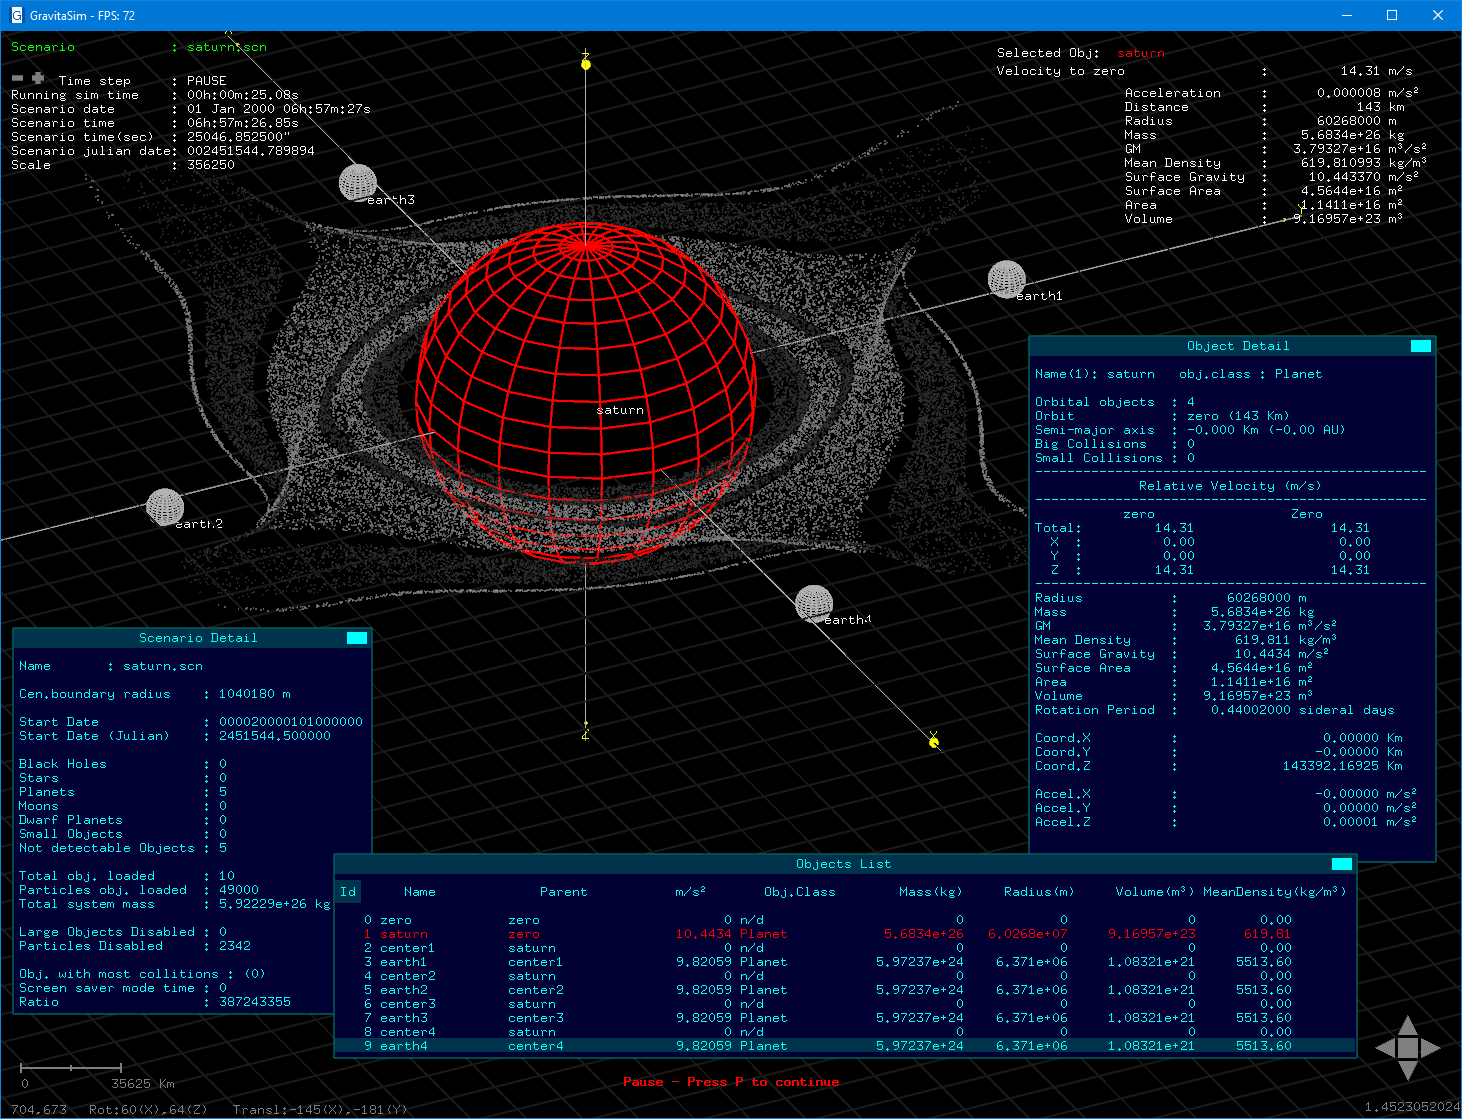The width and height of the screenshot is (1462, 1119).
Task: Click Scenario Detail panel title
Action: click(x=198, y=638)
